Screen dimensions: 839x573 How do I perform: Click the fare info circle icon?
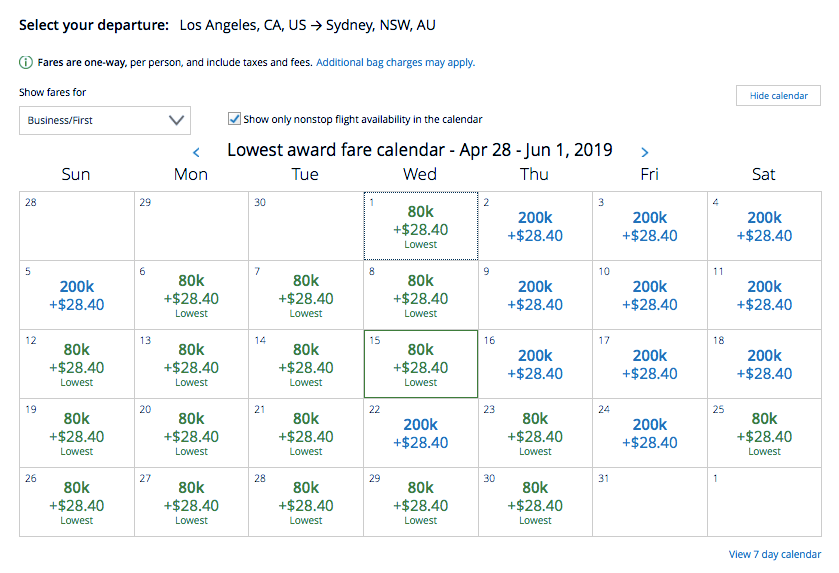point(26,62)
